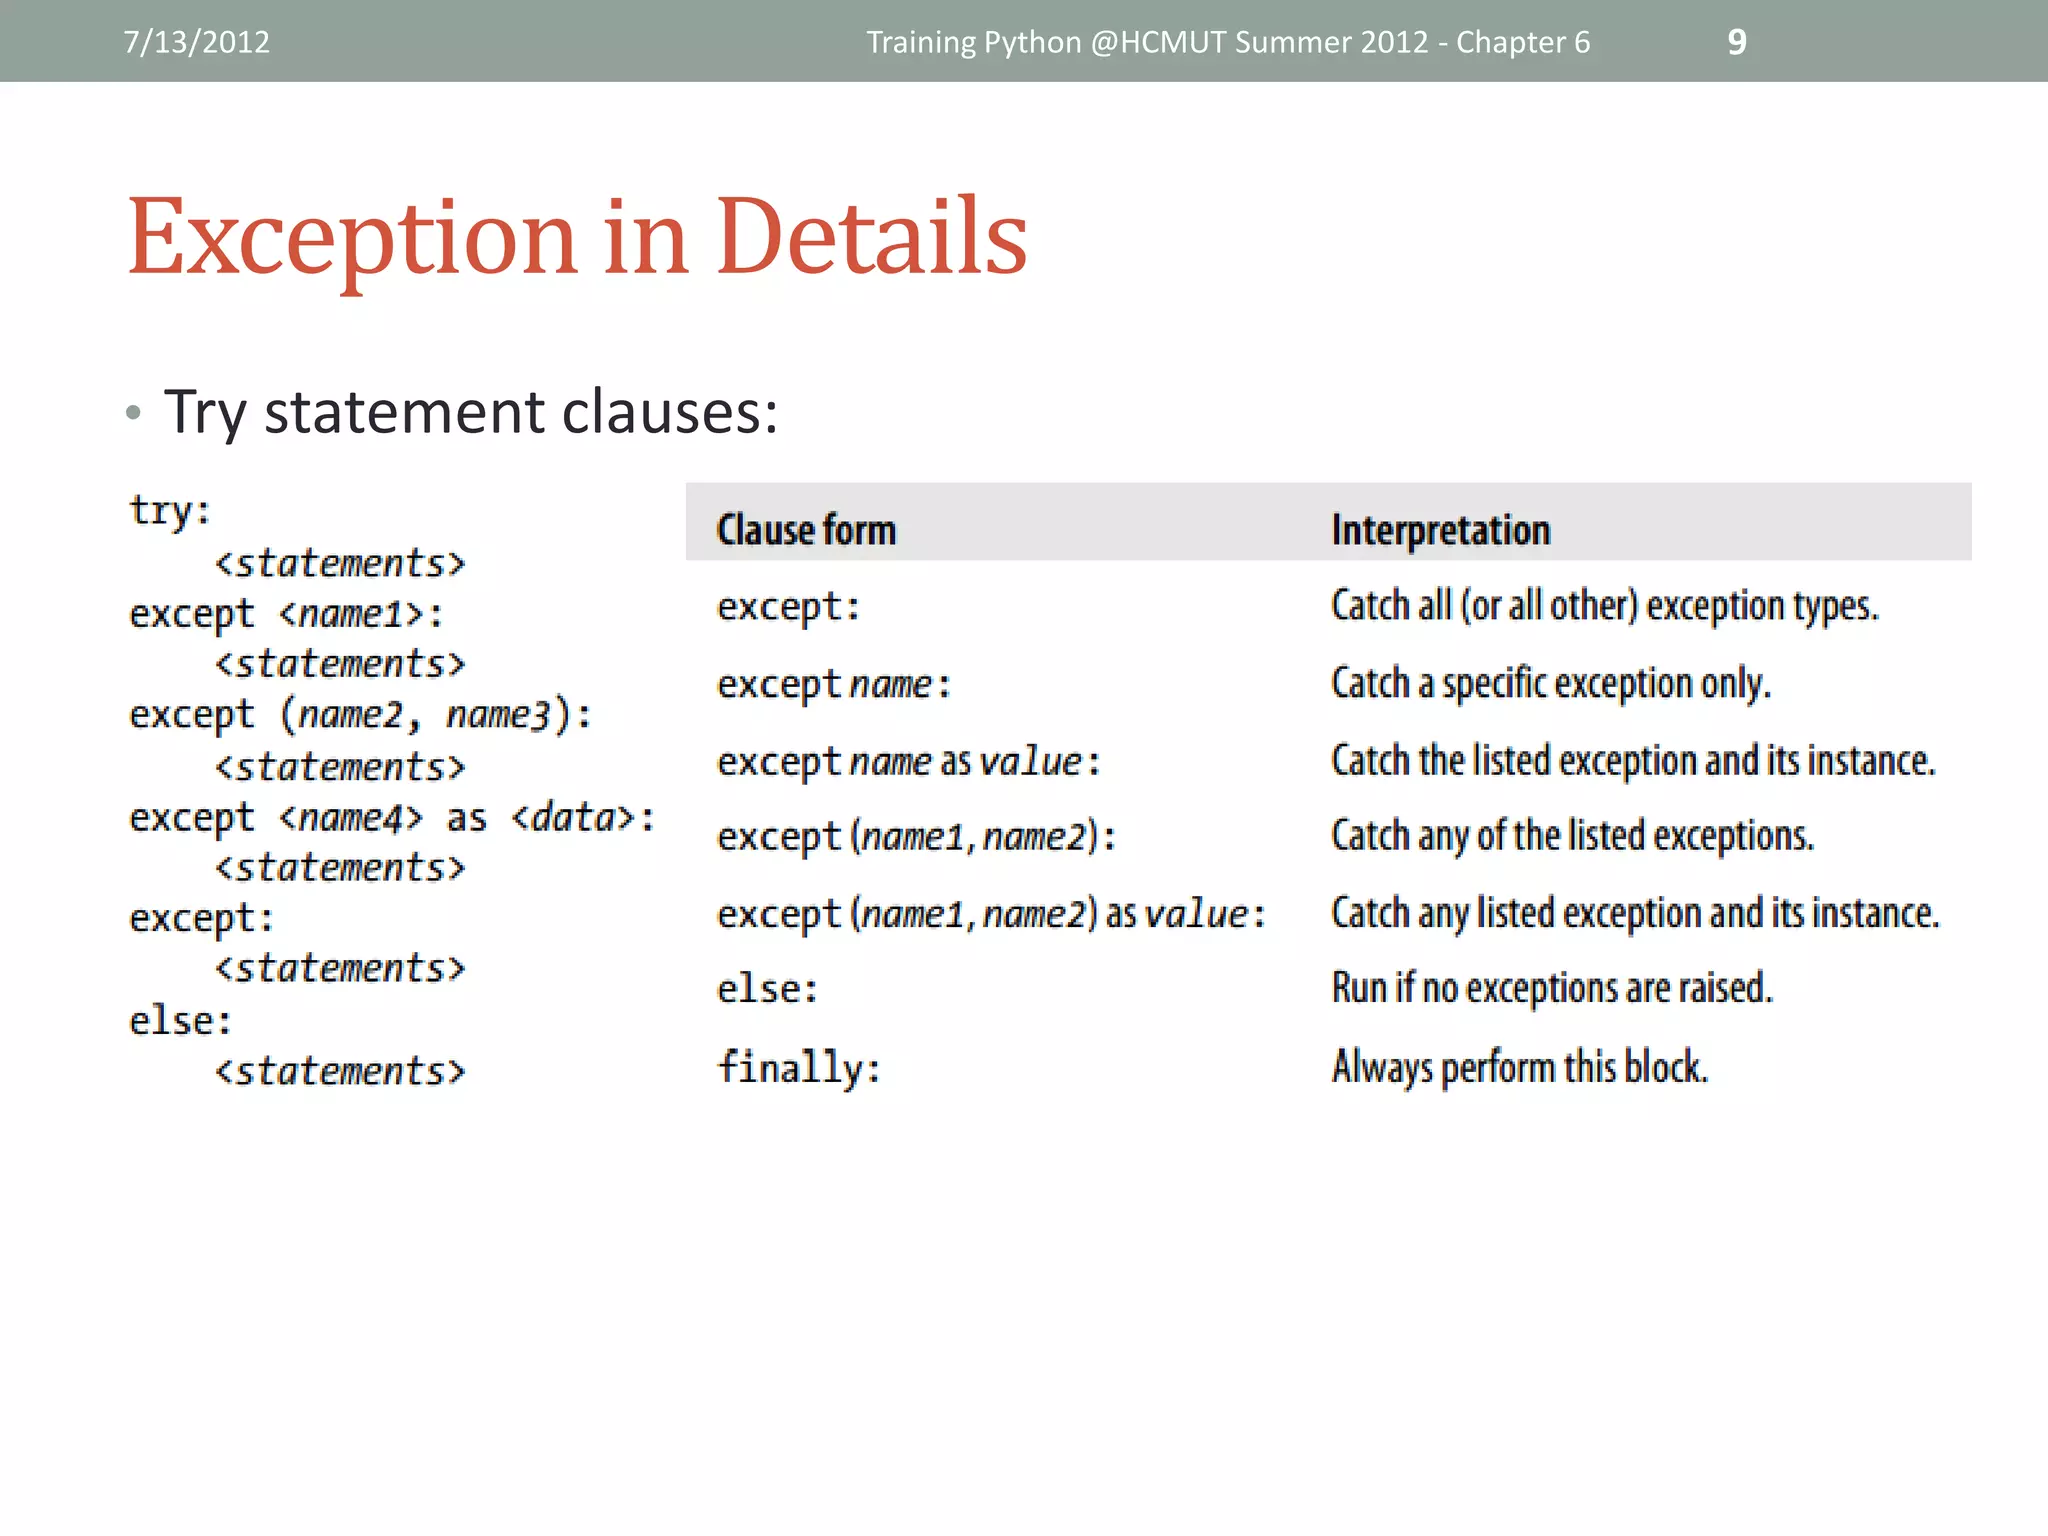
Task: Click the try: code line
Action: pos(170,511)
